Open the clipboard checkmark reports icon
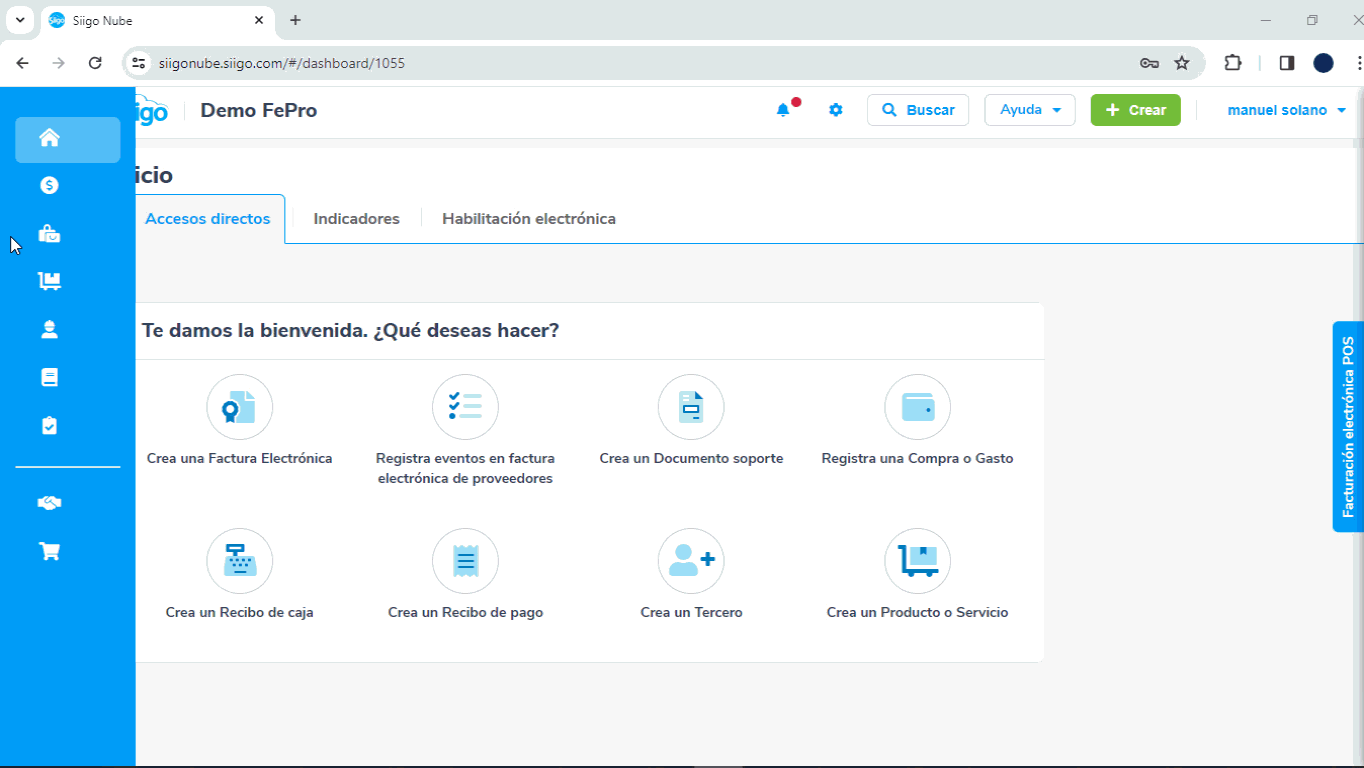Screen dimensions: 1364x768 coord(49,425)
